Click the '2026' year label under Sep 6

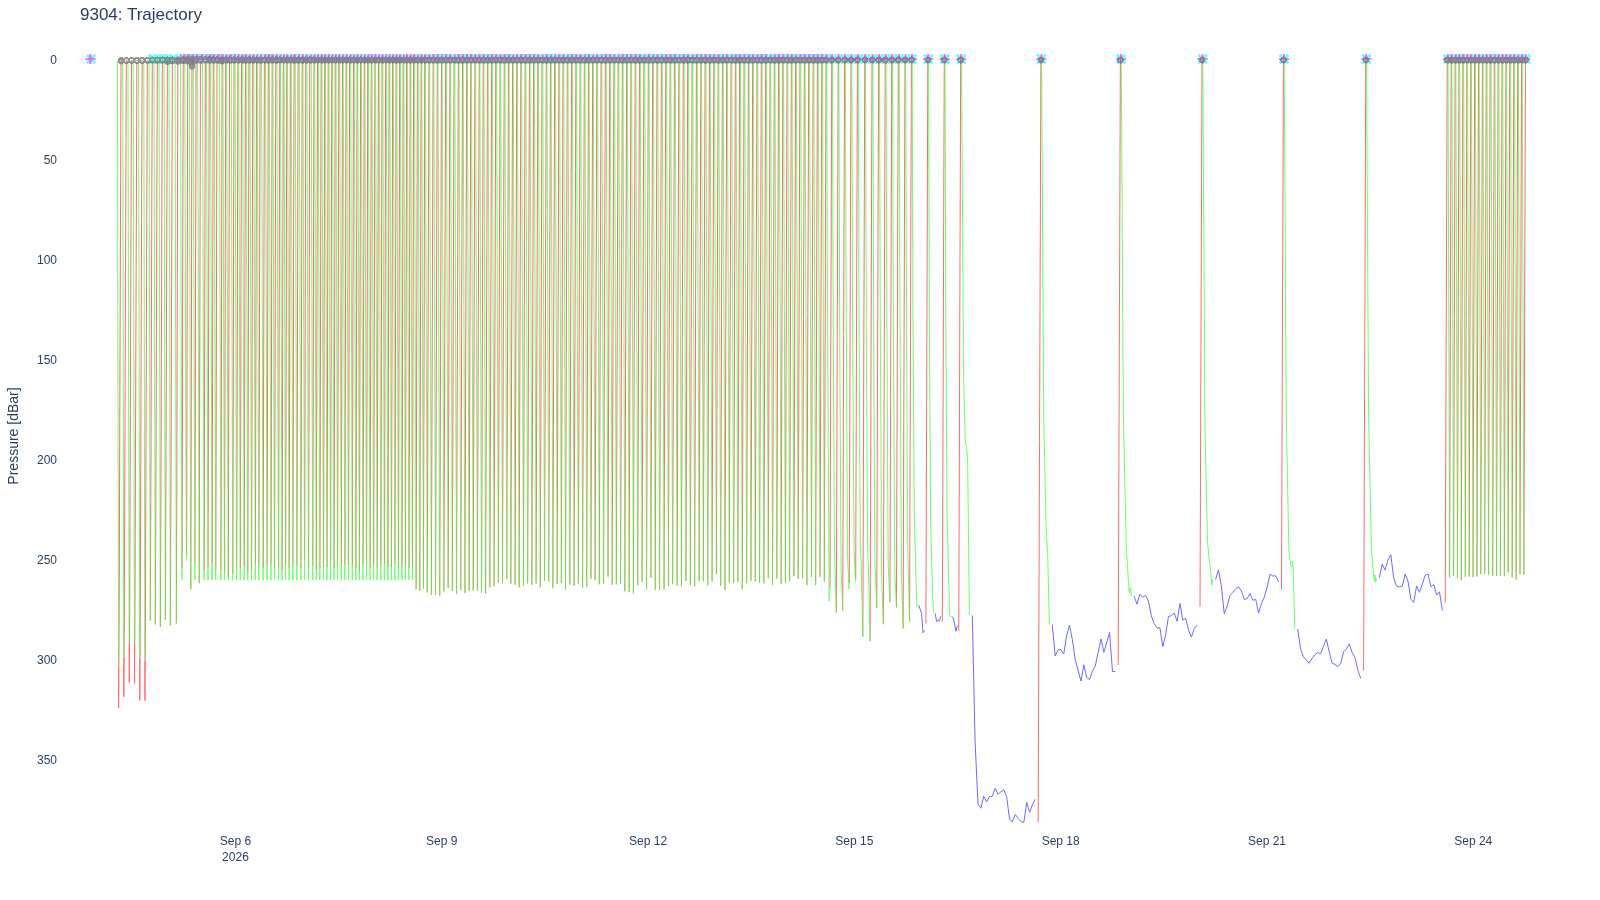point(235,857)
